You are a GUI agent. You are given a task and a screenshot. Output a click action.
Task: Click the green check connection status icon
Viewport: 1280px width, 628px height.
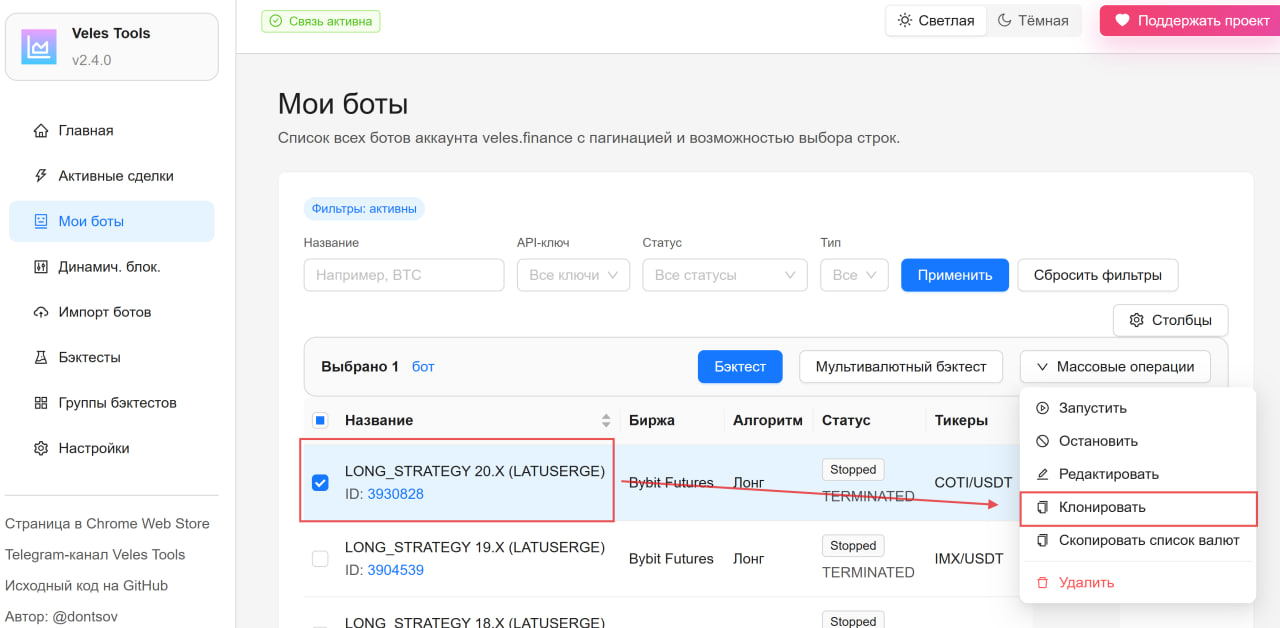point(276,20)
